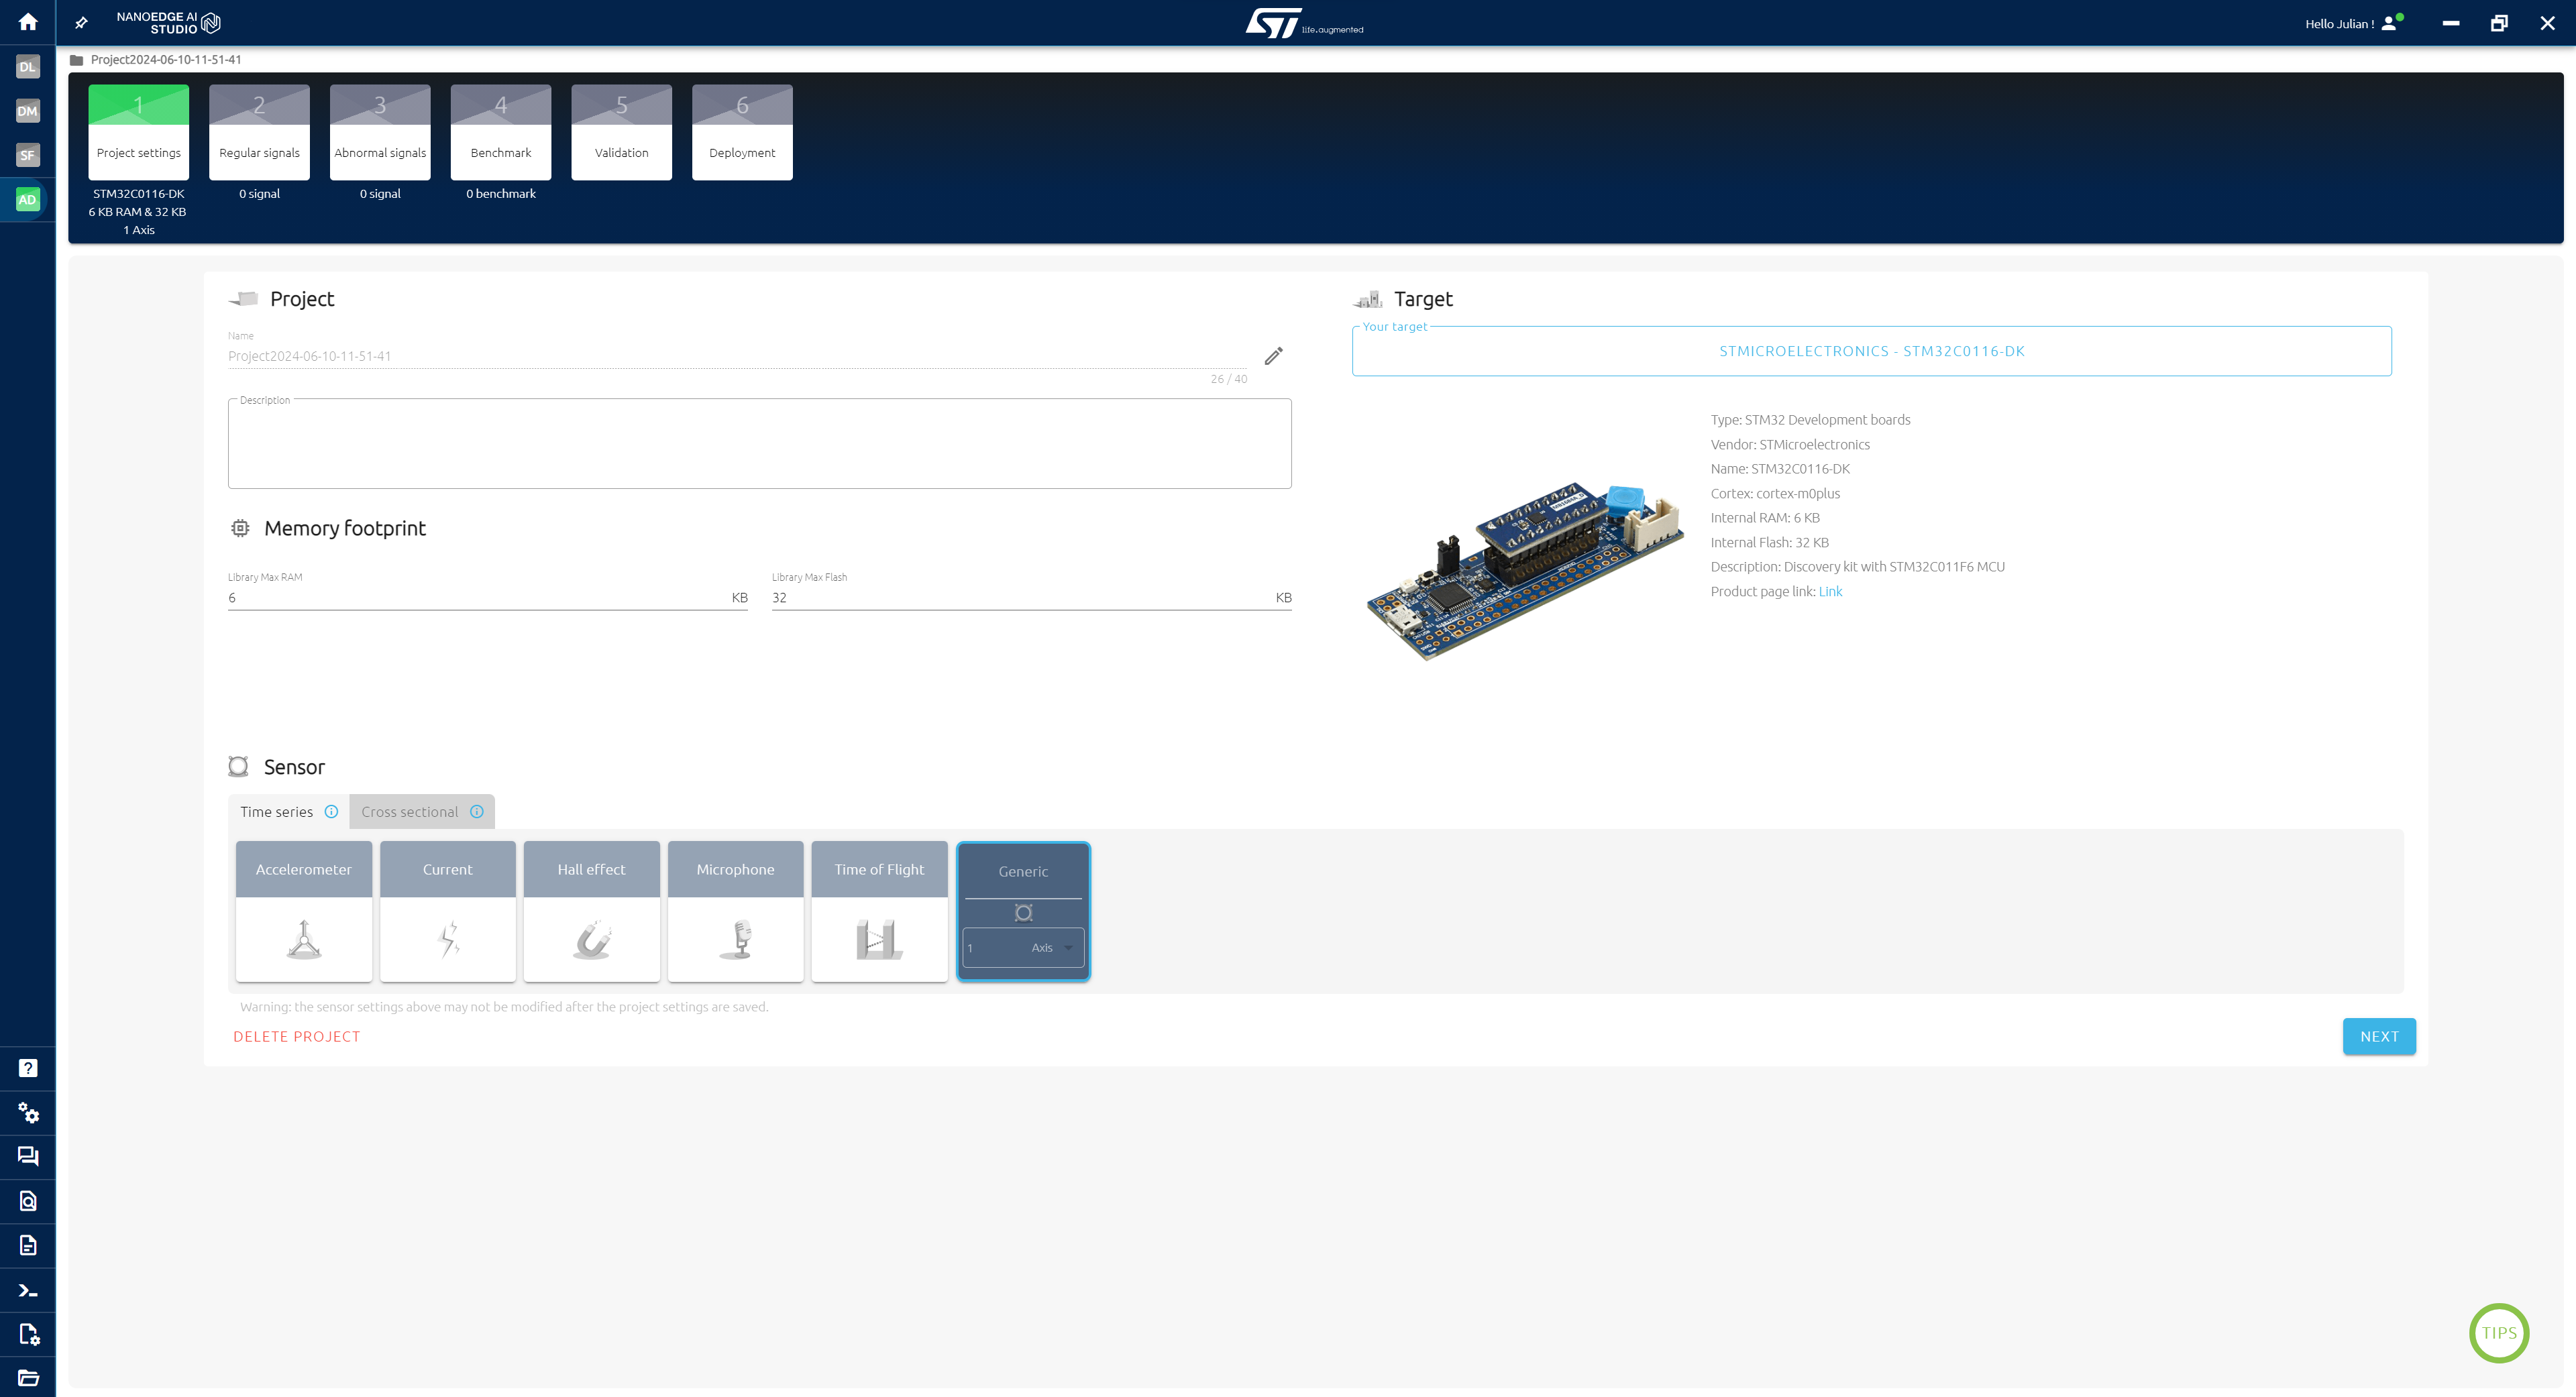Click into the Description text box

point(759,444)
